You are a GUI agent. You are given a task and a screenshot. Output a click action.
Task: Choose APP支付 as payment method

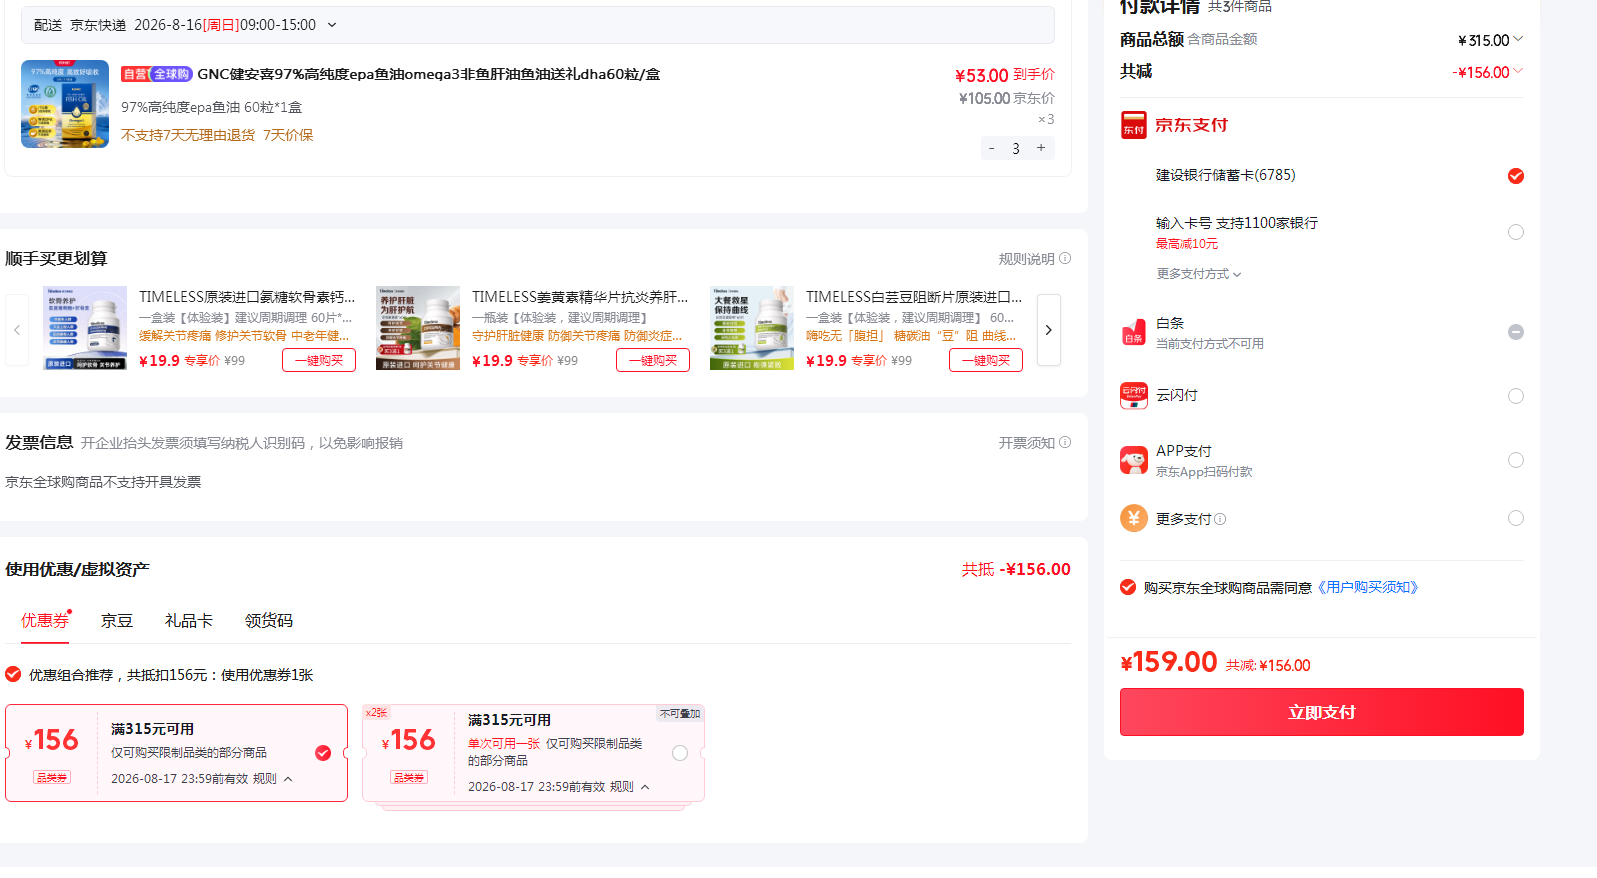(1516, 460)
